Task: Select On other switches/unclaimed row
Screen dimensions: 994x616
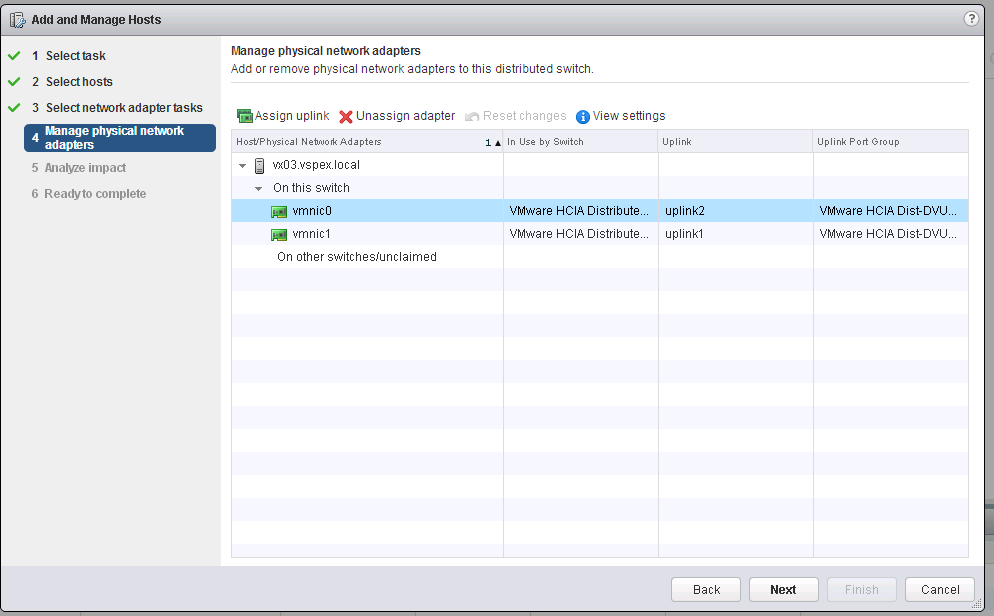Action: (600, 257)
